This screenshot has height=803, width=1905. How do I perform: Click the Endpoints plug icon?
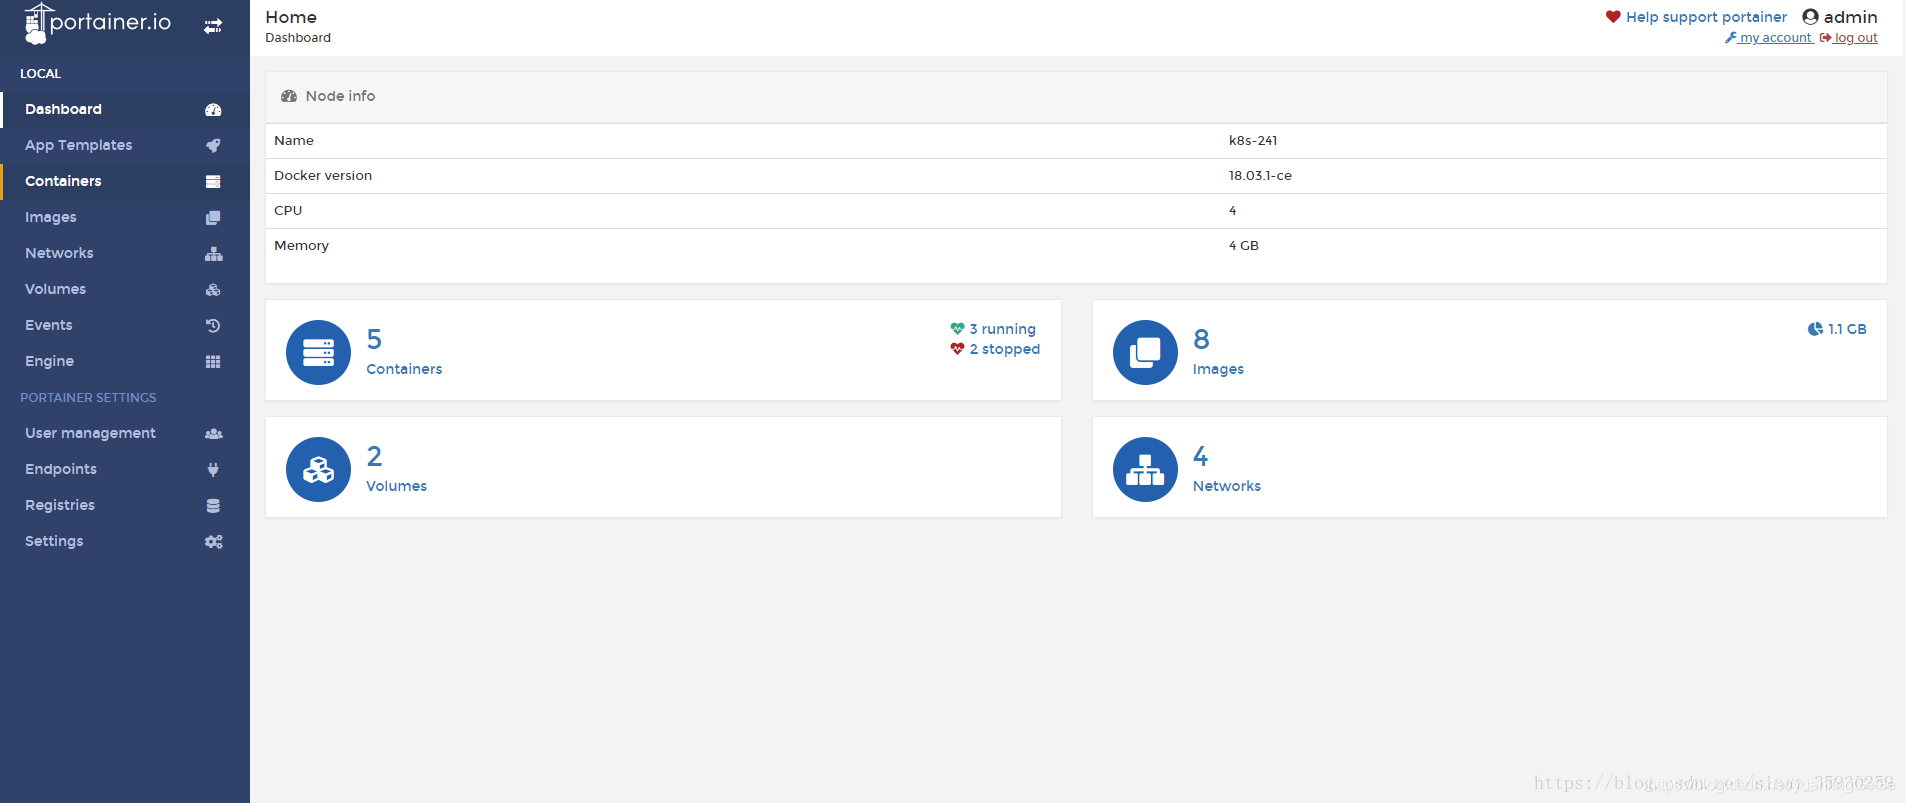(213, 470)
